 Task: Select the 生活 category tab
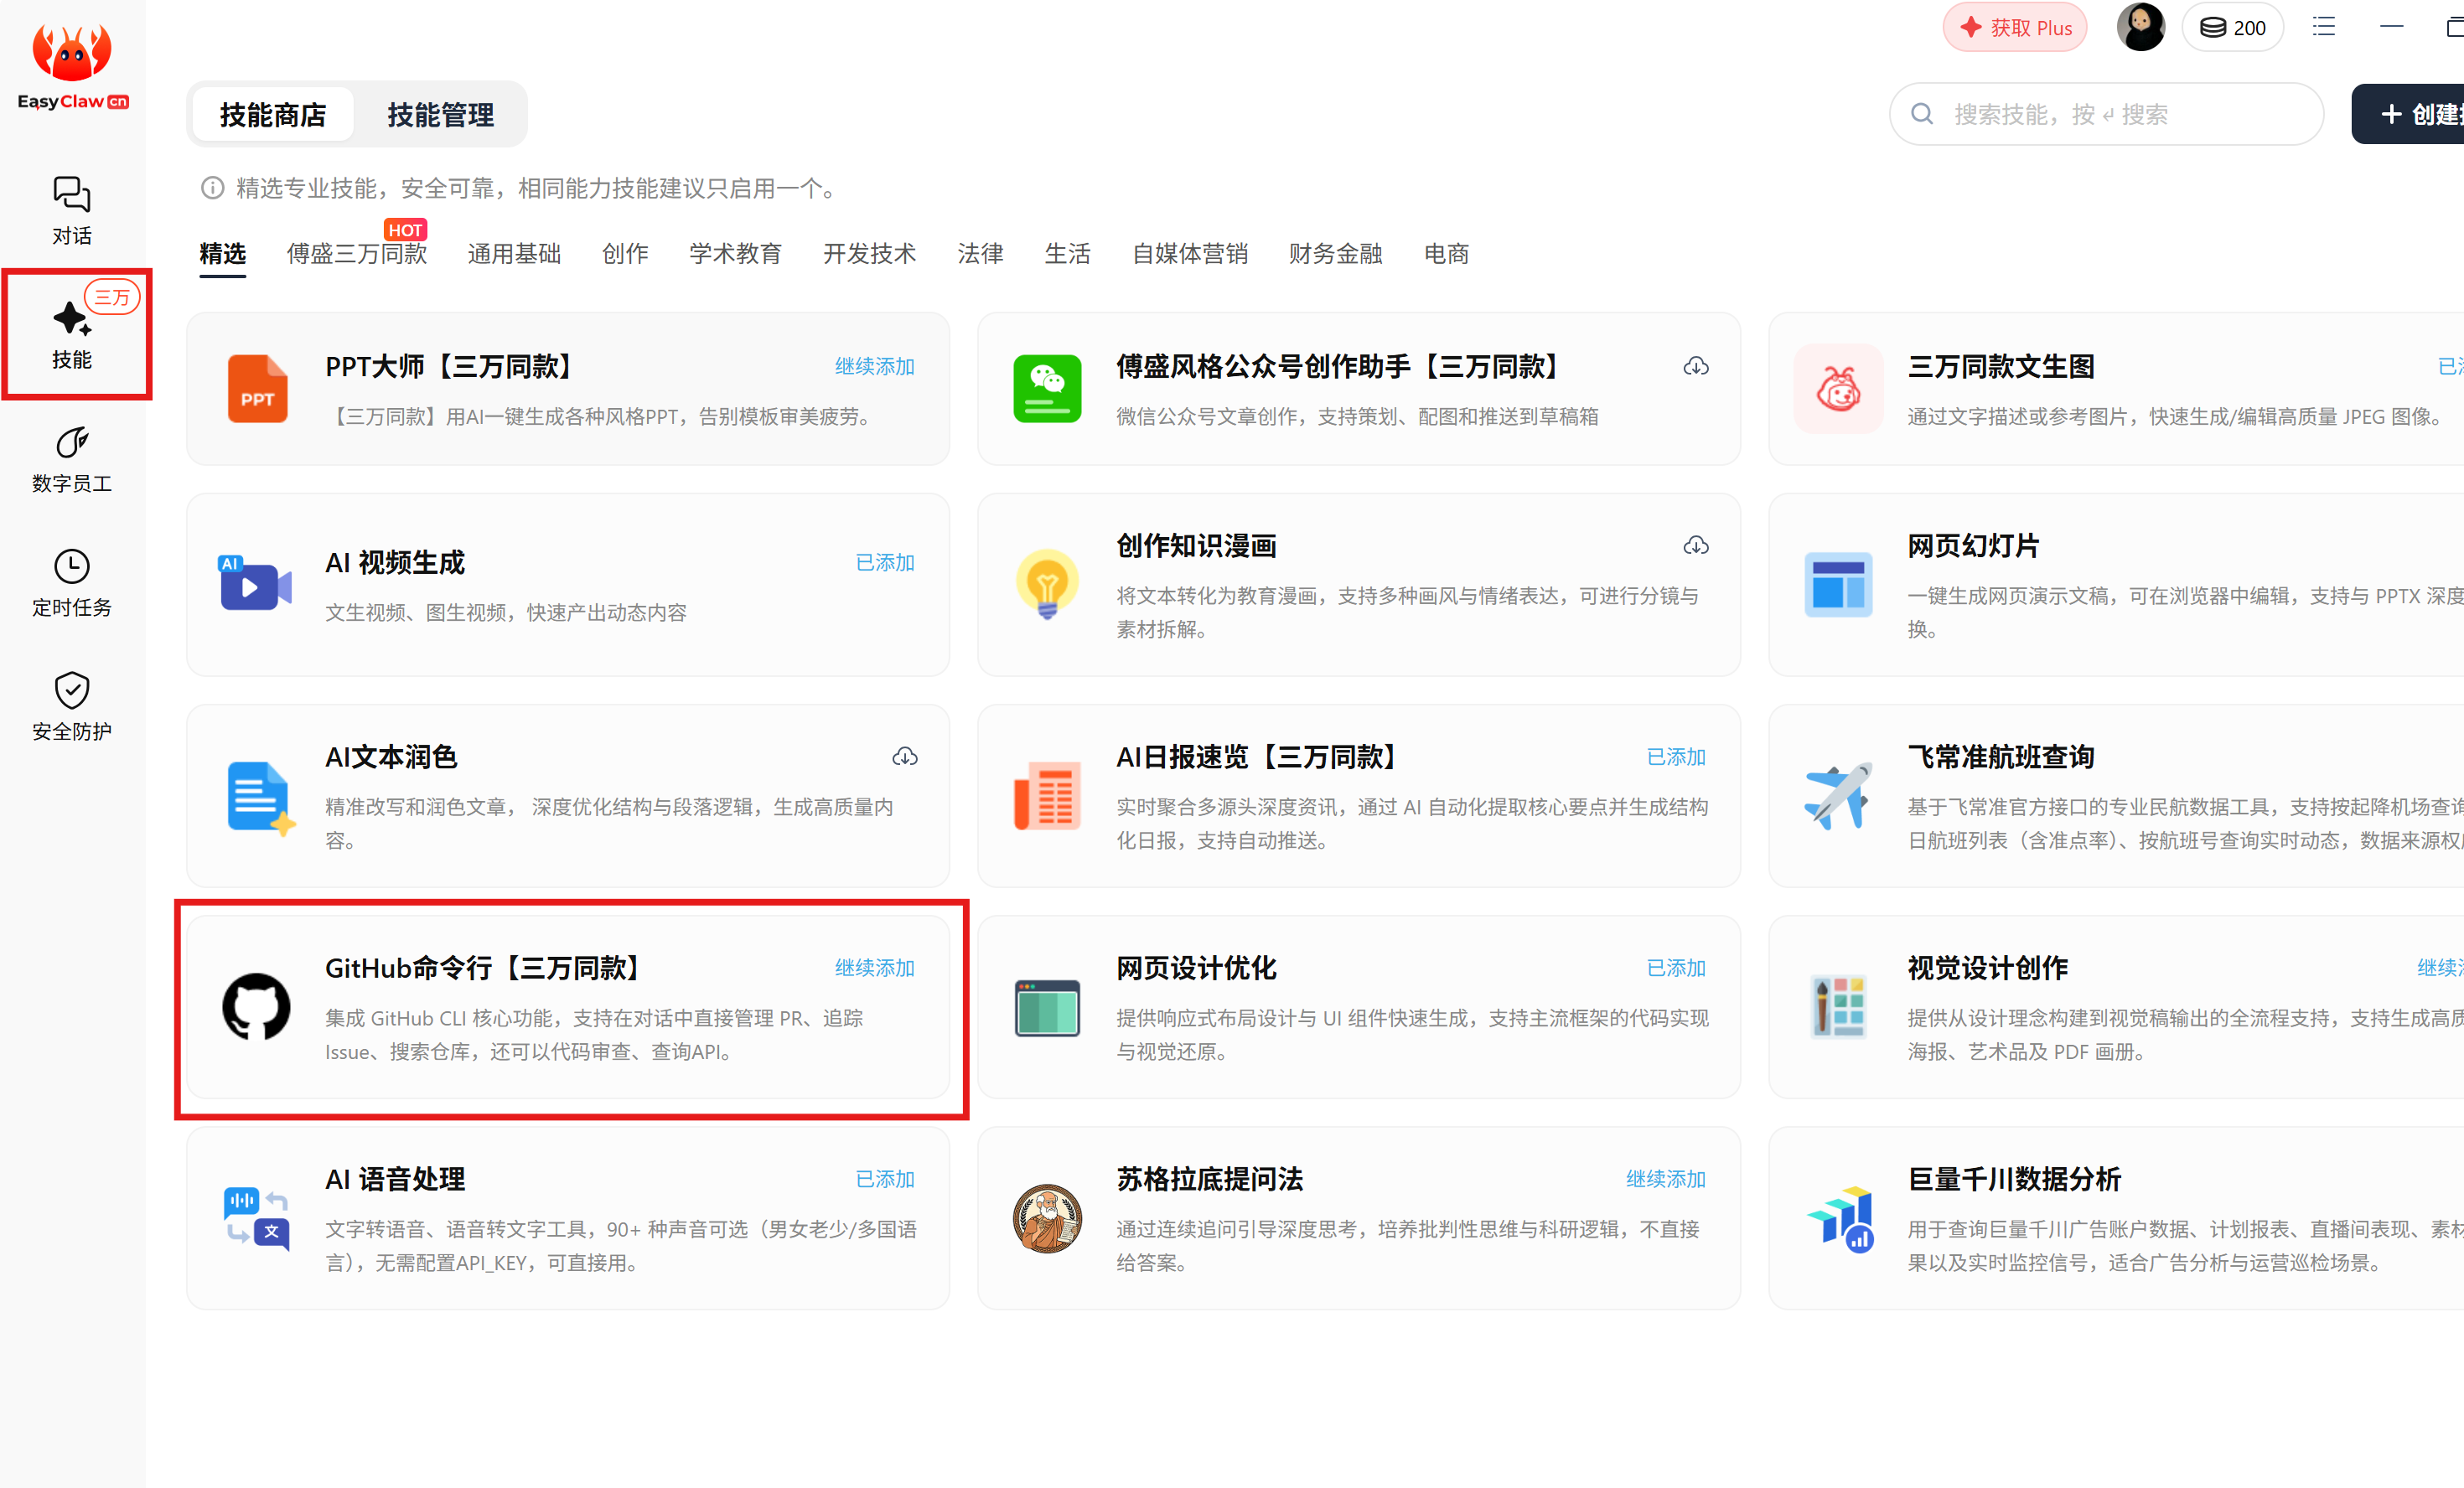pos(1067,254)
